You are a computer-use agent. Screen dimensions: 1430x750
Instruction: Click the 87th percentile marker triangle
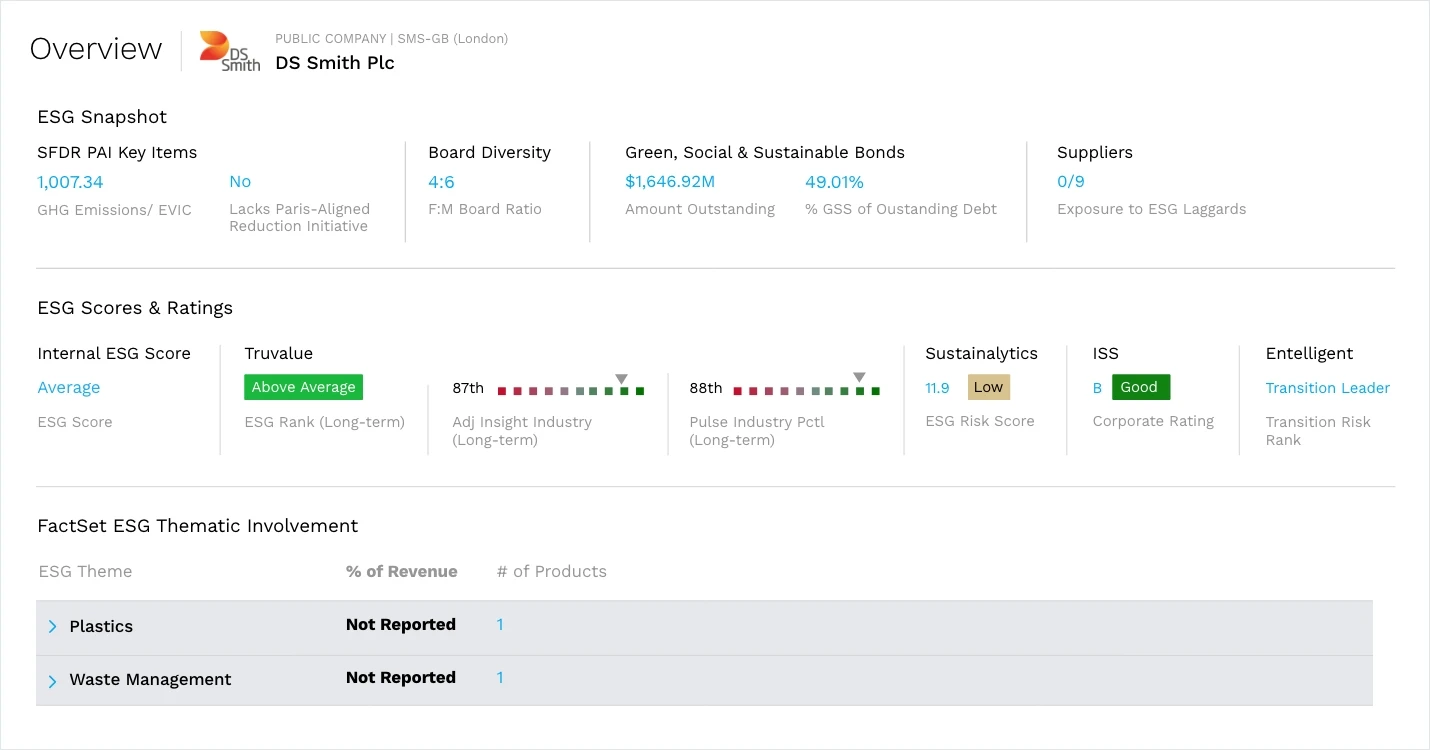(622, 378)
